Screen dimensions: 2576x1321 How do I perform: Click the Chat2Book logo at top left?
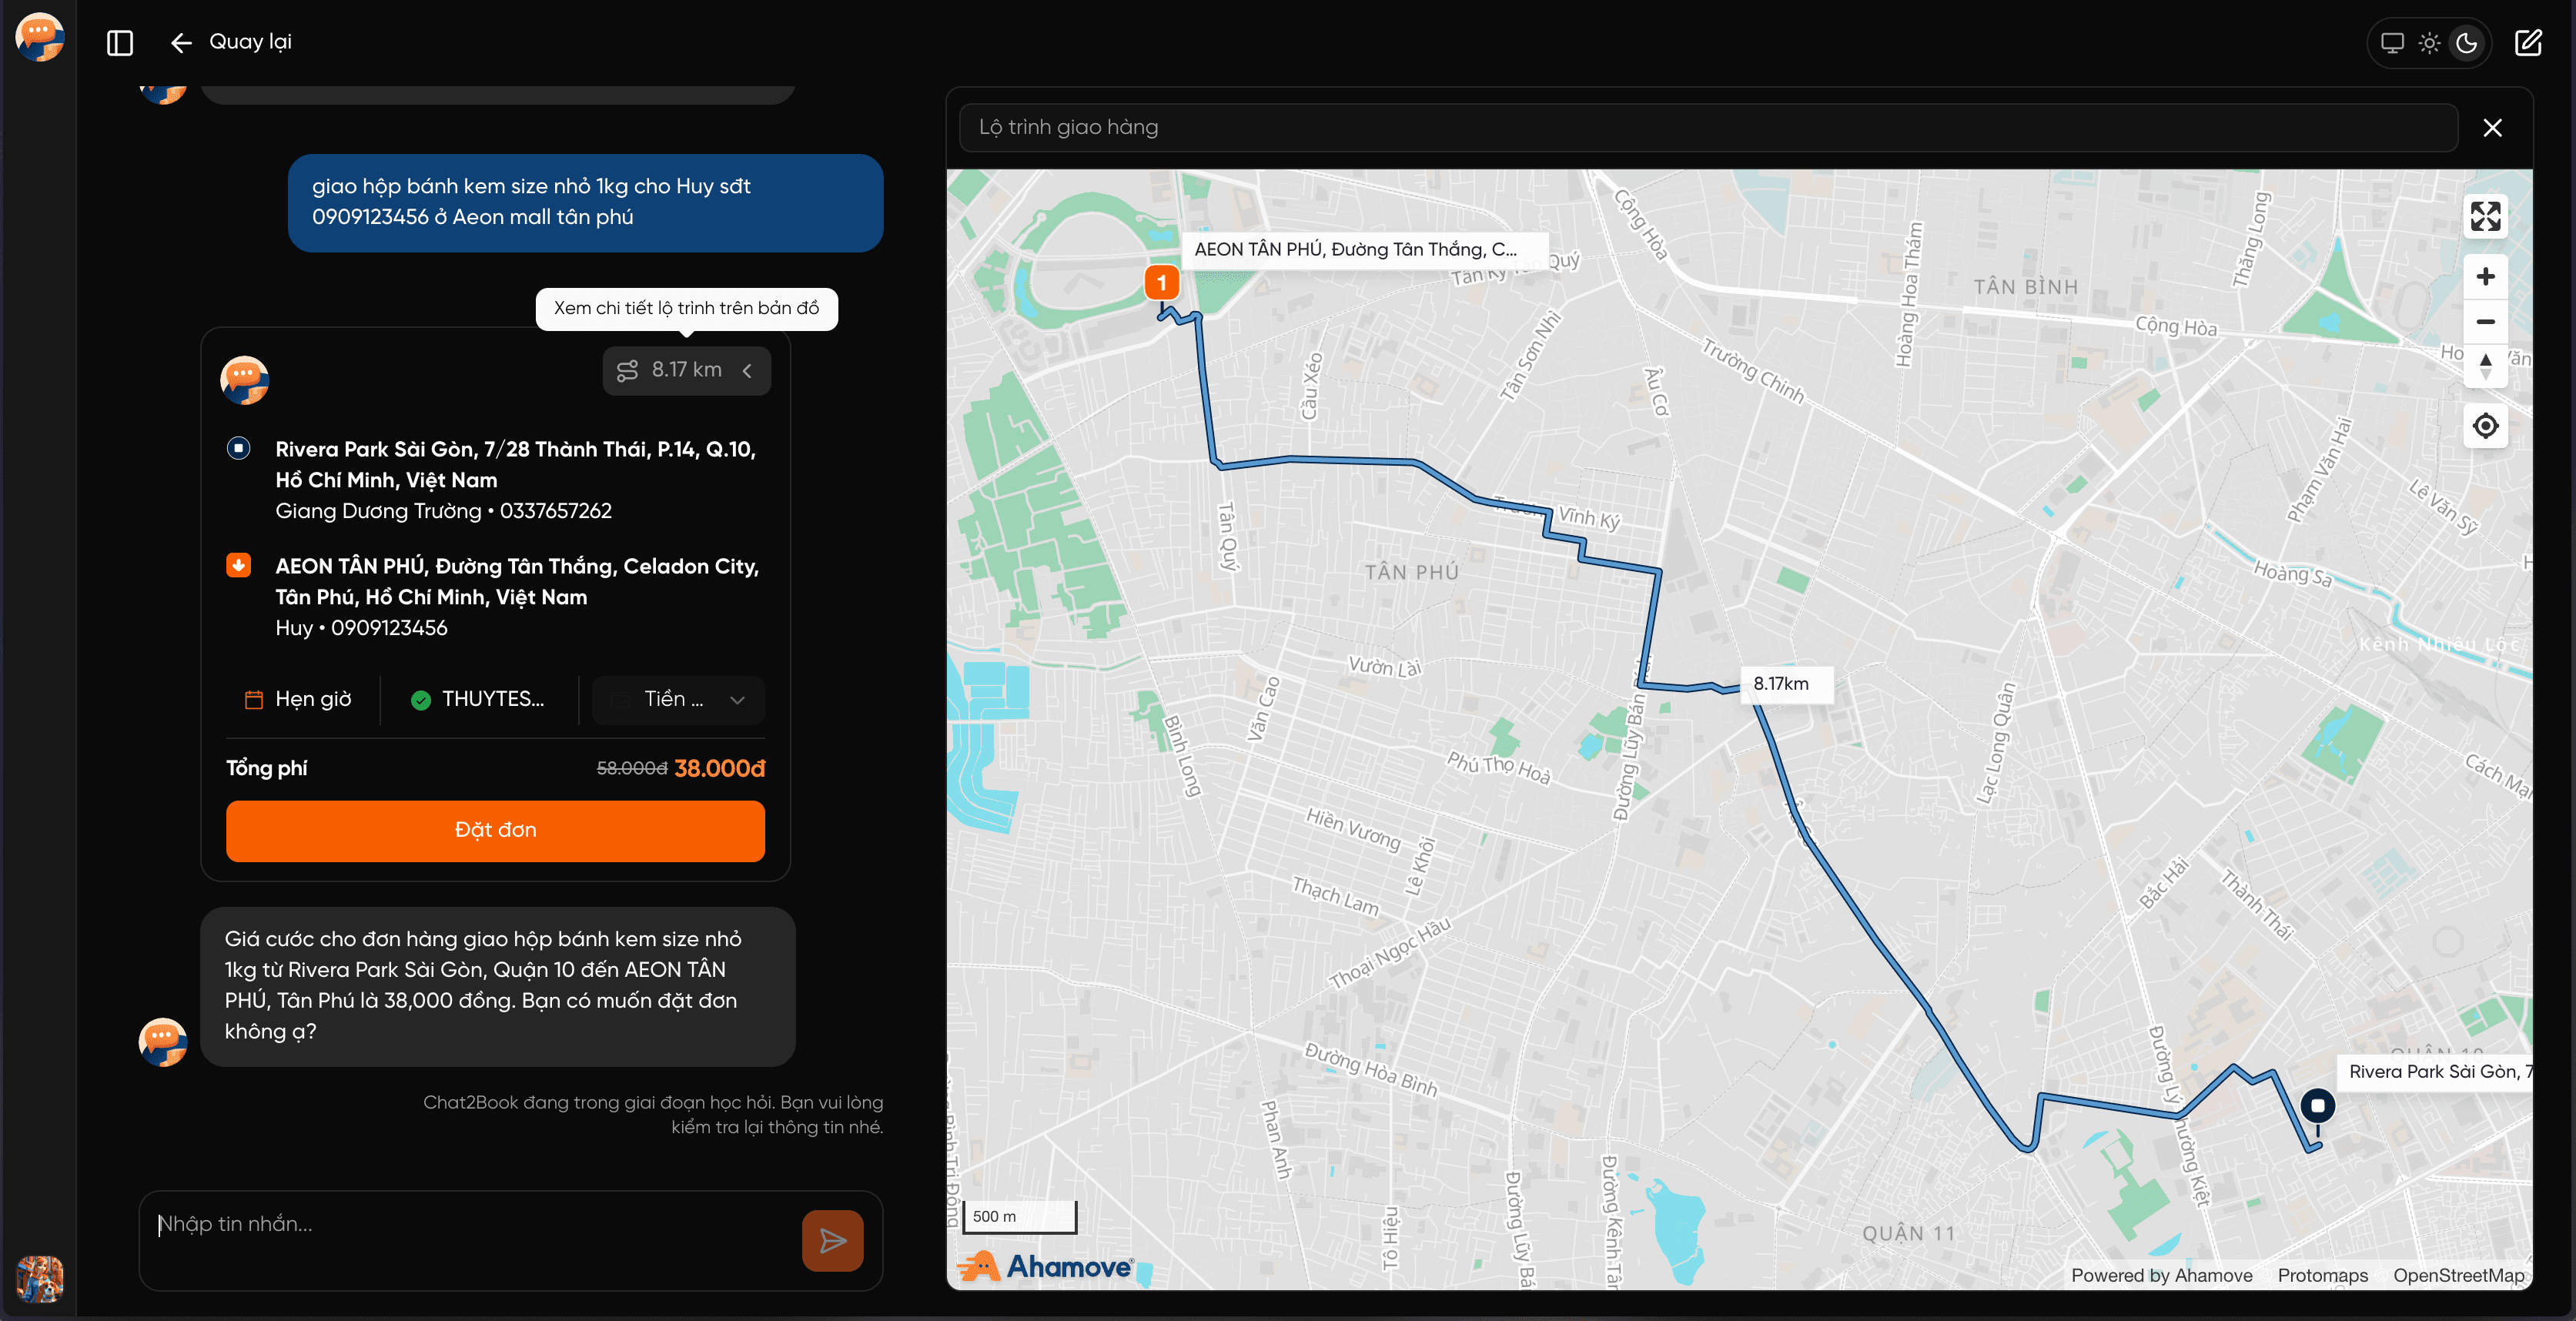click(40, 37)
